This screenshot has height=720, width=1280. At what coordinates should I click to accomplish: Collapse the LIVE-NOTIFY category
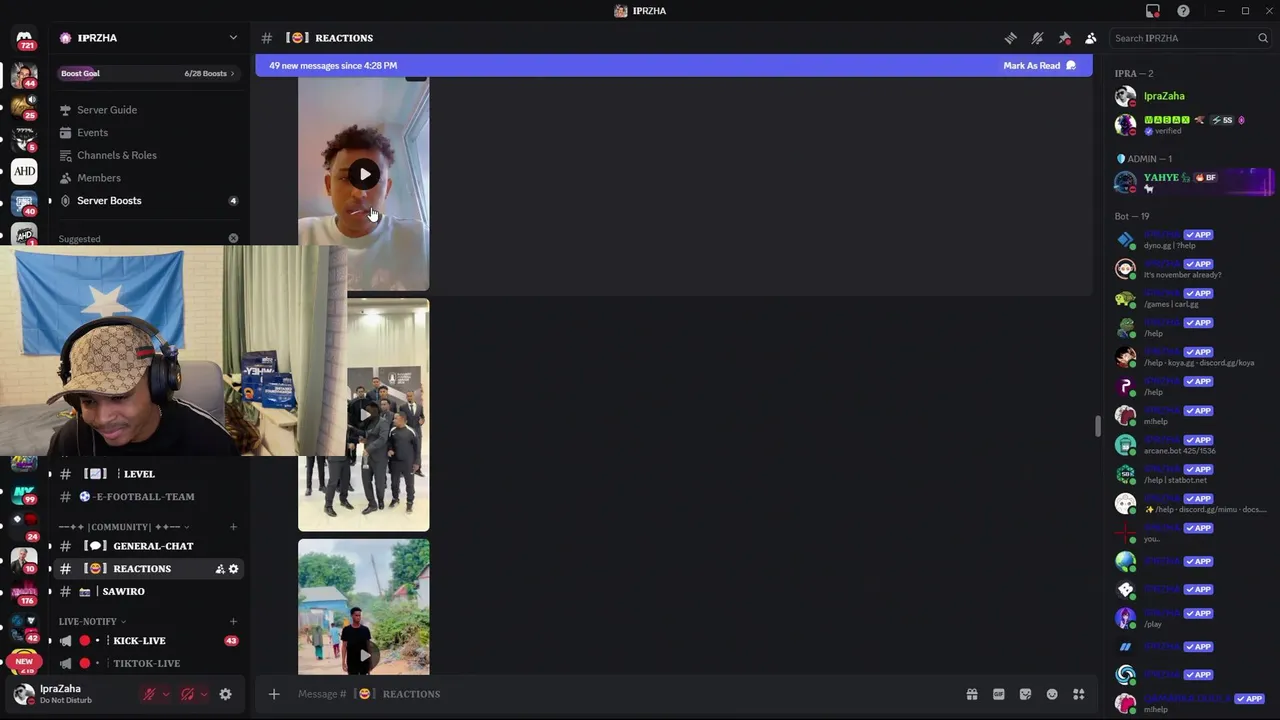92,622
